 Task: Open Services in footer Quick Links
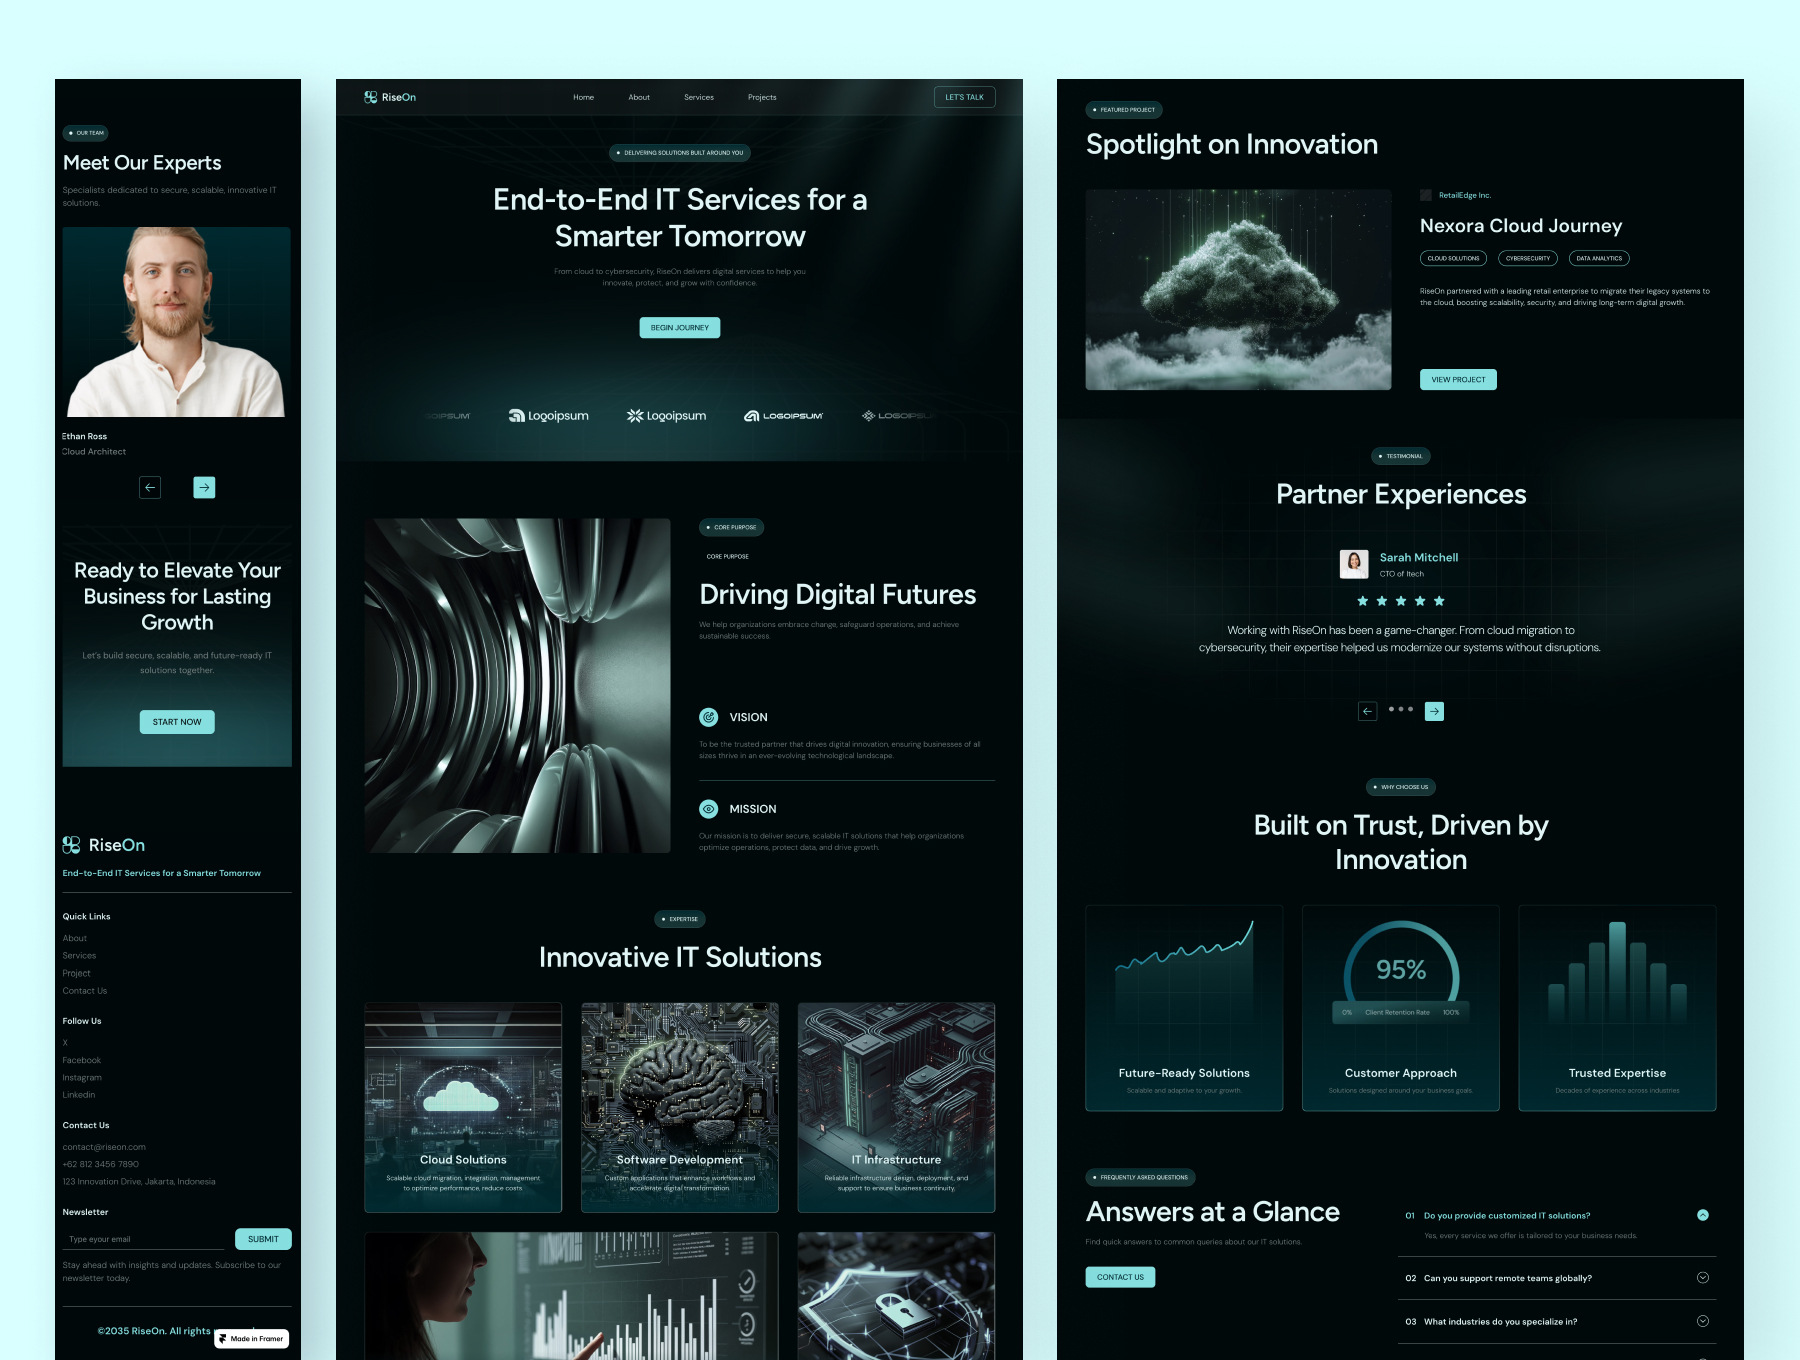point(79,956)
